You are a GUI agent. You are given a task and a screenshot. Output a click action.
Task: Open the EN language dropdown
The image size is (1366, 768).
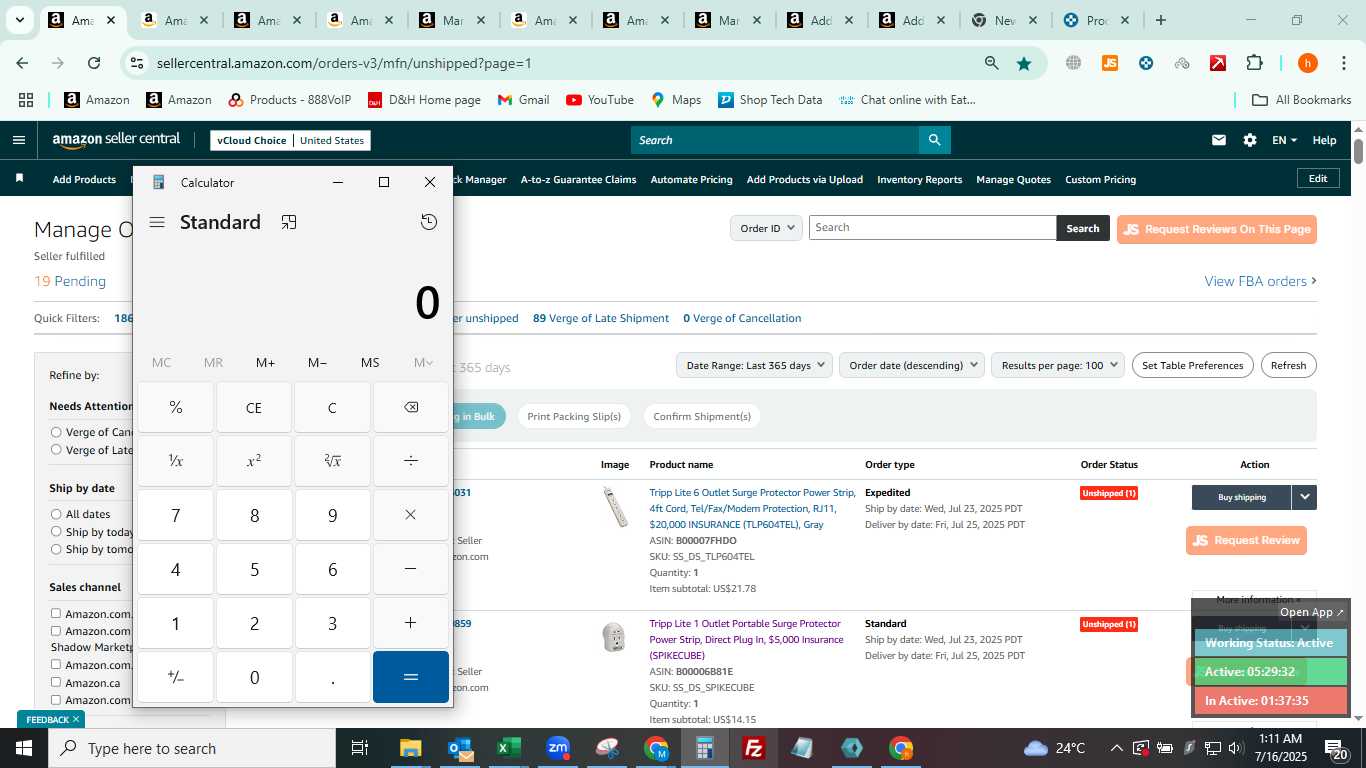[1284, 140]
